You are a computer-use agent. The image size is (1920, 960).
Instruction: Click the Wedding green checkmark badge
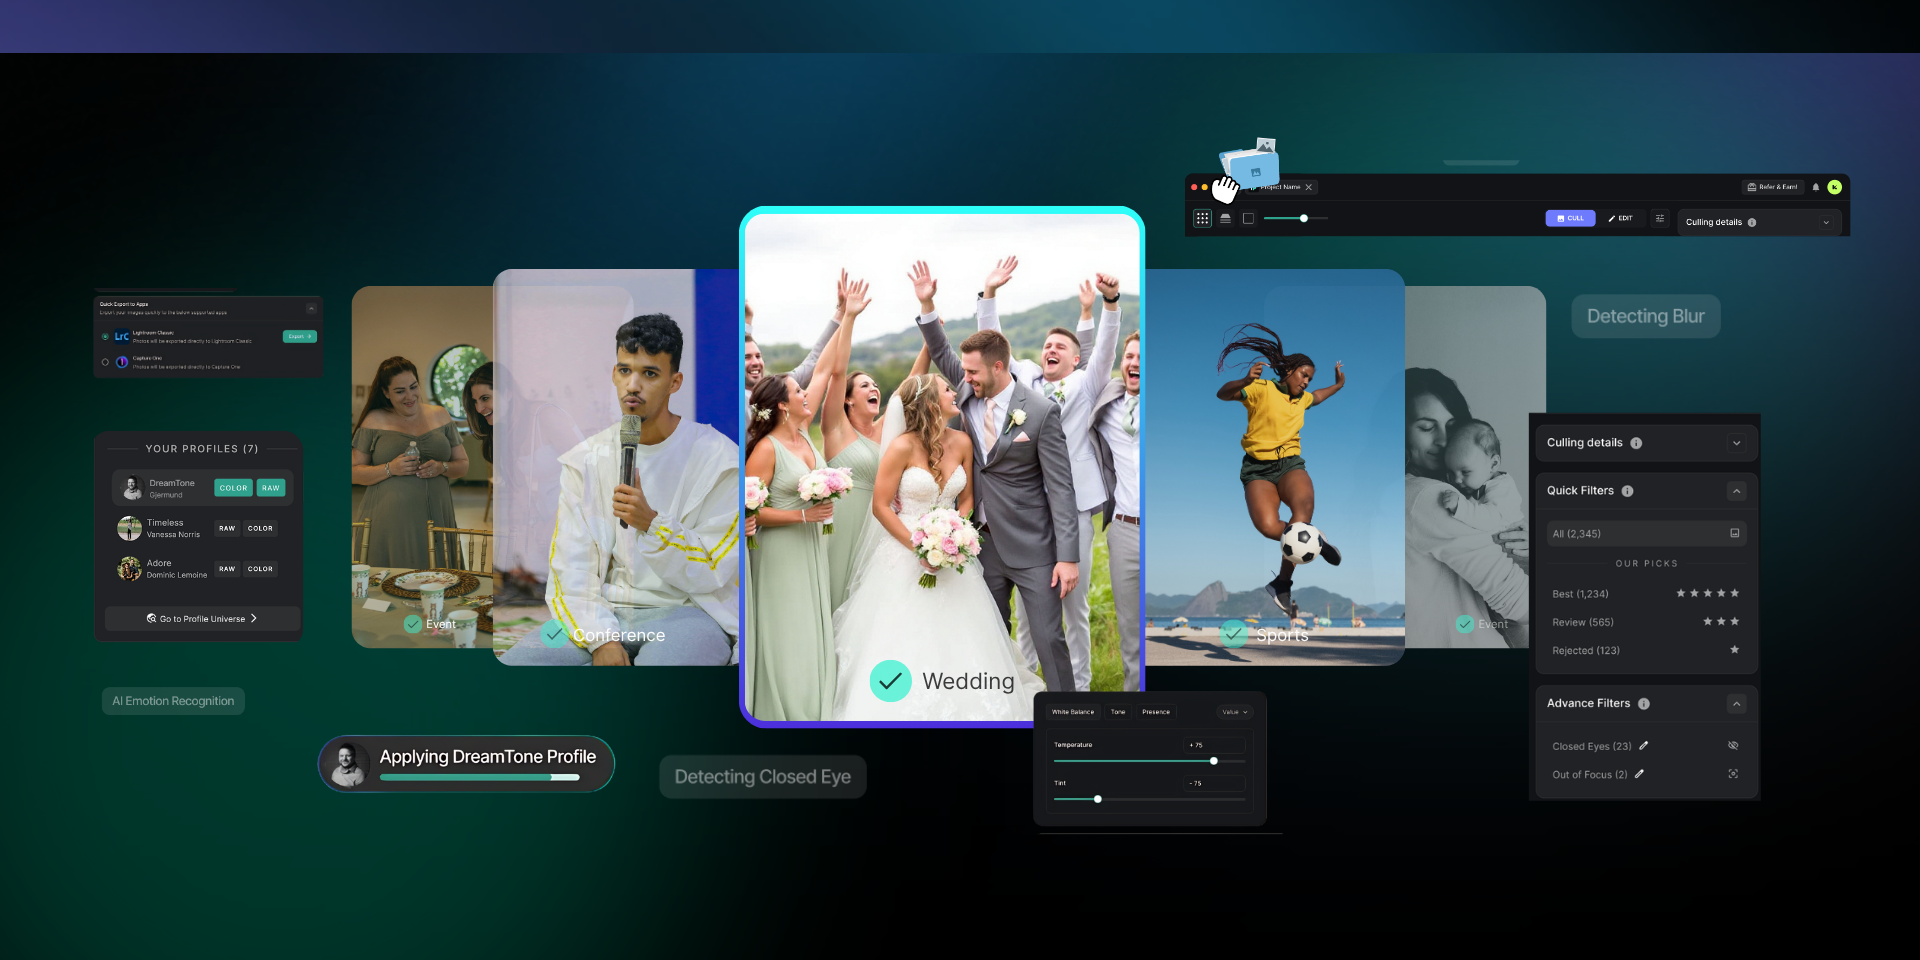[x=890, y=681]
